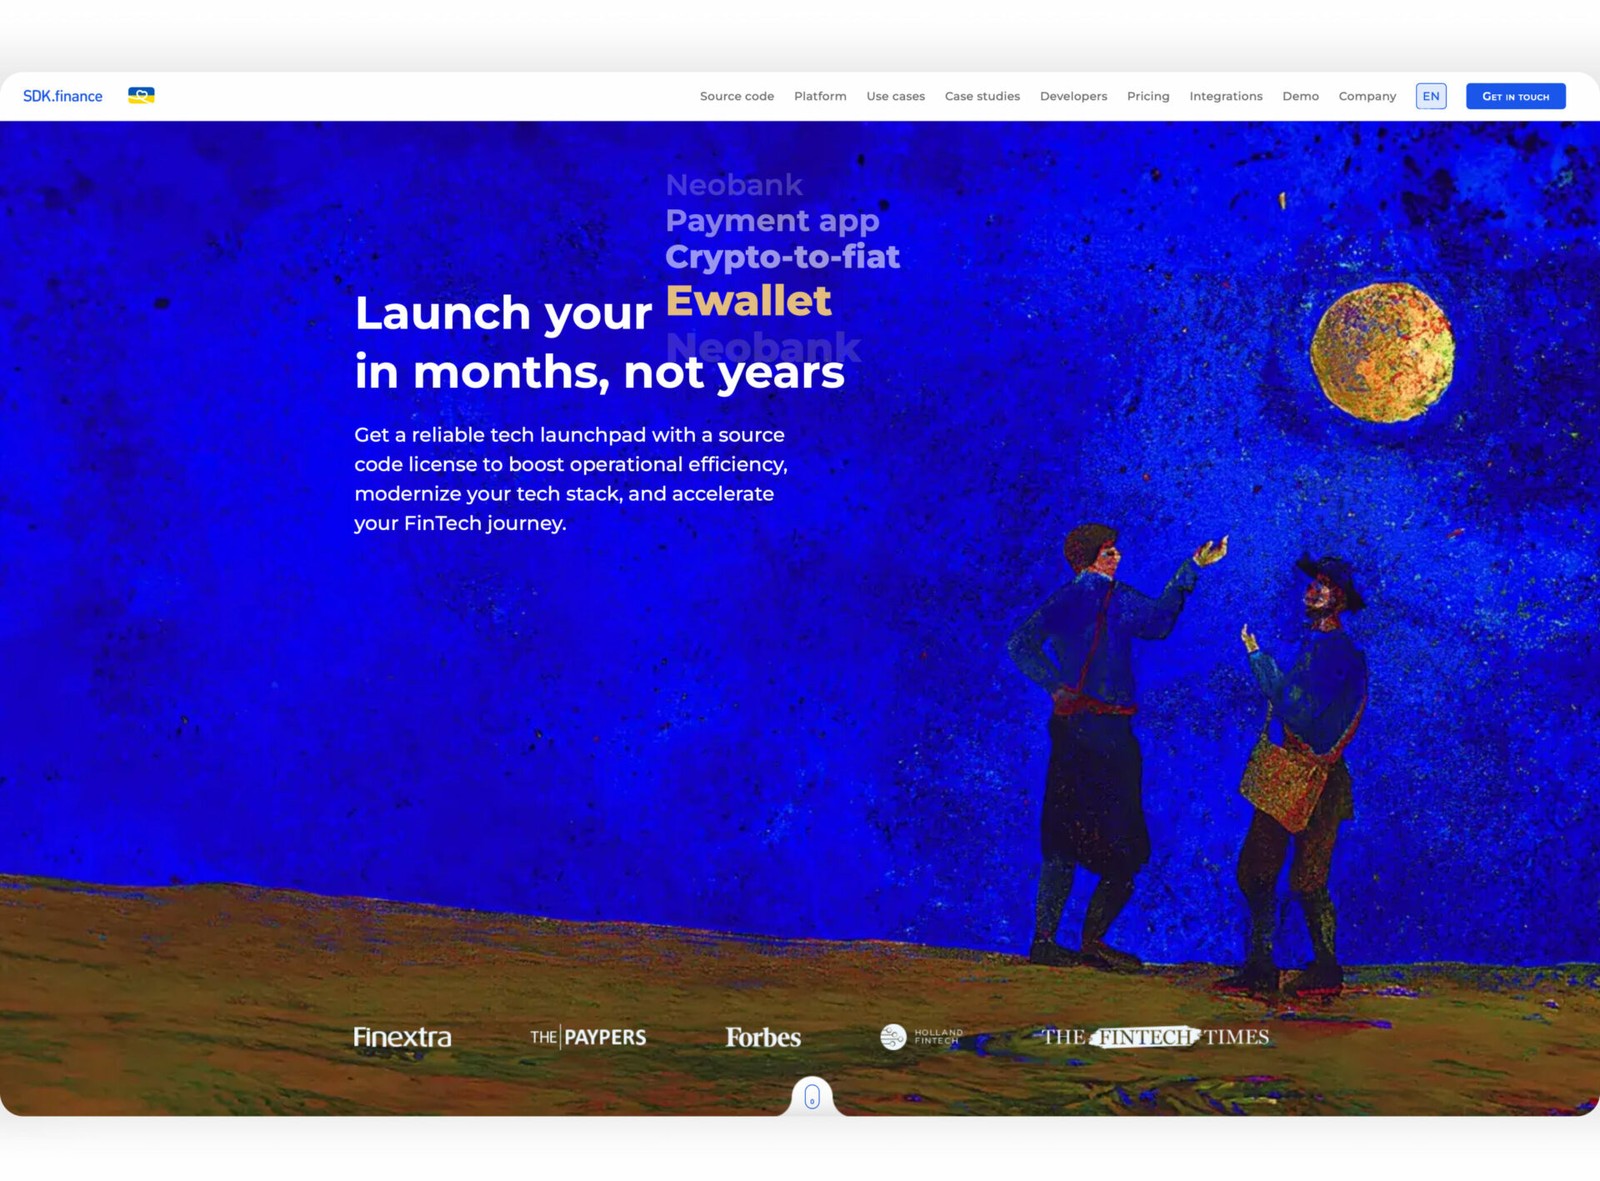The height and width of the screenshot is (1181, 1600).
Task: Click the 'Get a reliable tech launchpad' paragraph
Action: point(571,479)
